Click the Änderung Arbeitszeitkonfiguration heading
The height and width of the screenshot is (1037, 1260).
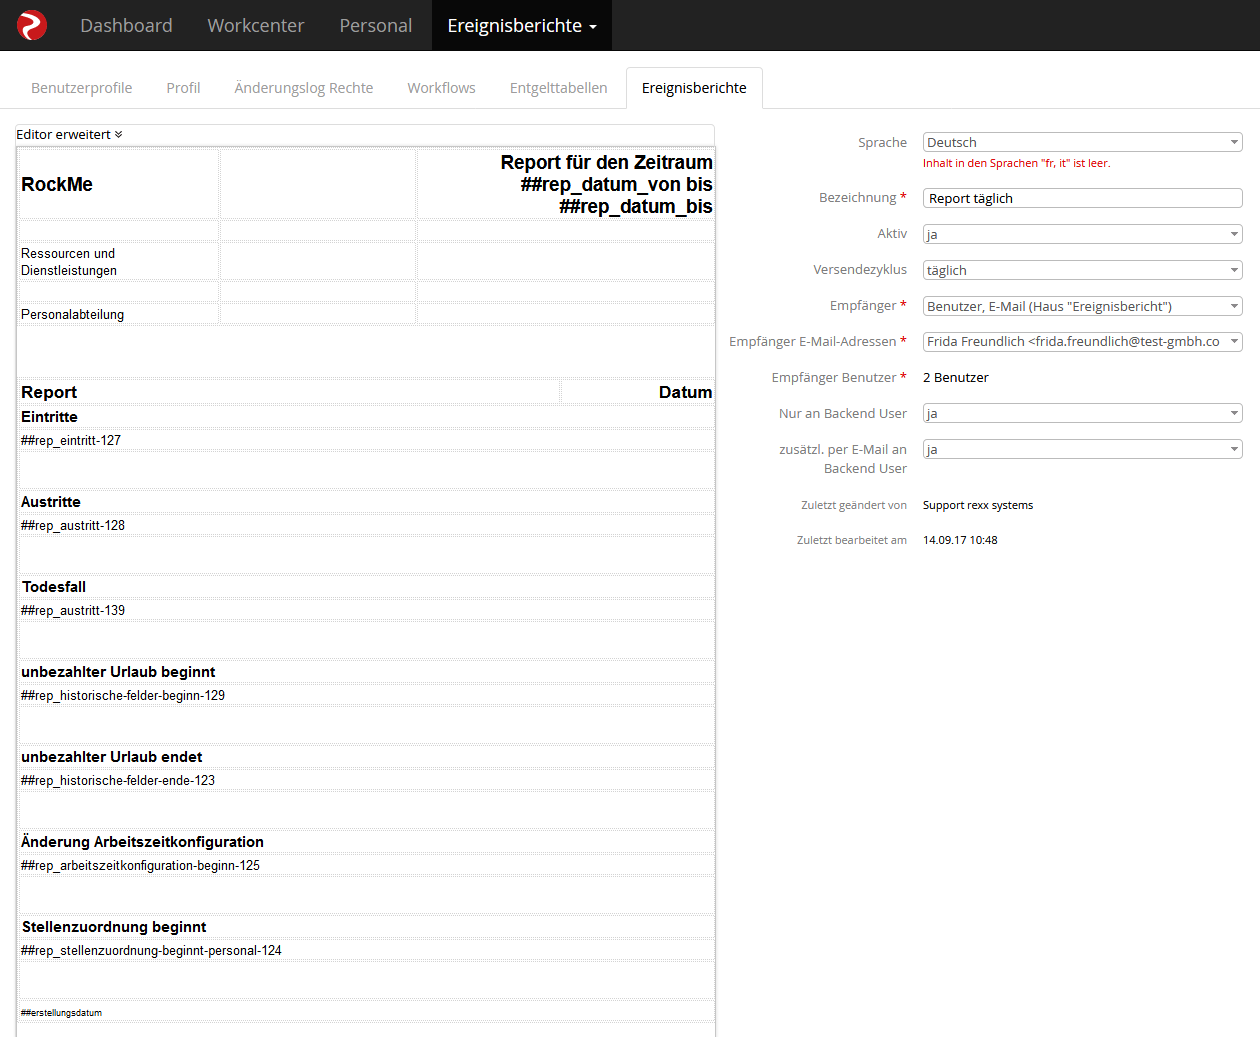(143, 842)
